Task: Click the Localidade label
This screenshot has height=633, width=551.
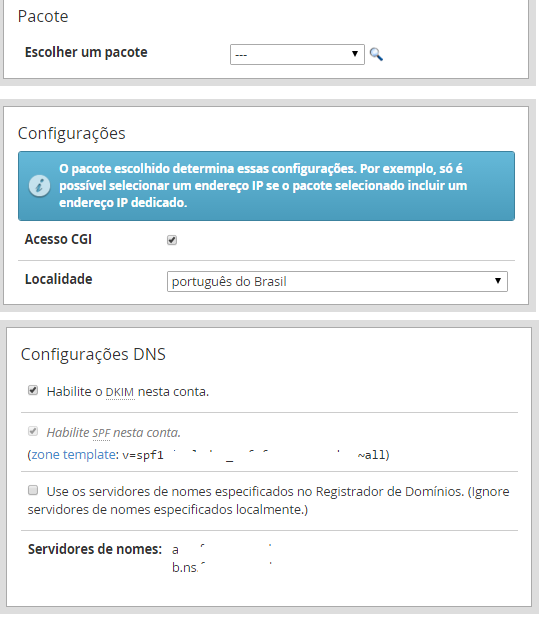Action: pos(59,279)
